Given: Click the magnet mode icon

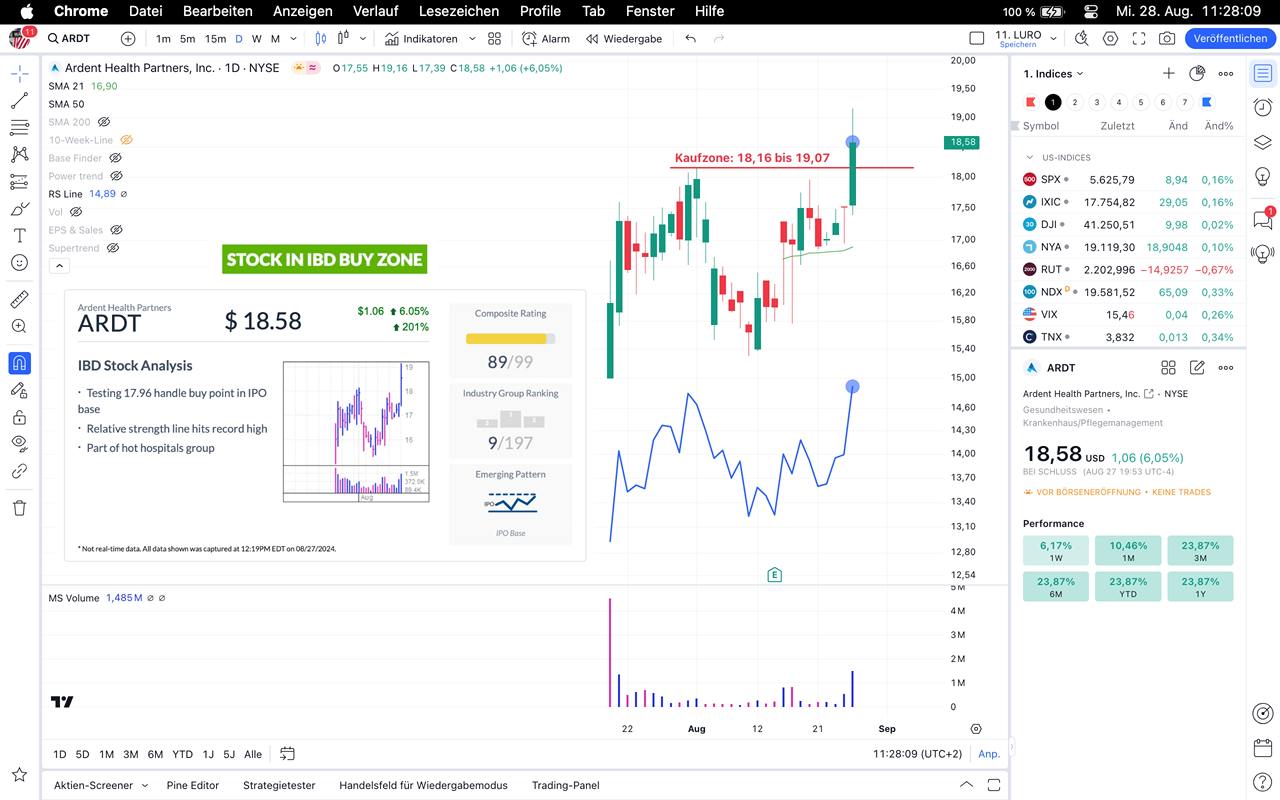Looking at the screenshot, I should 19,363.
